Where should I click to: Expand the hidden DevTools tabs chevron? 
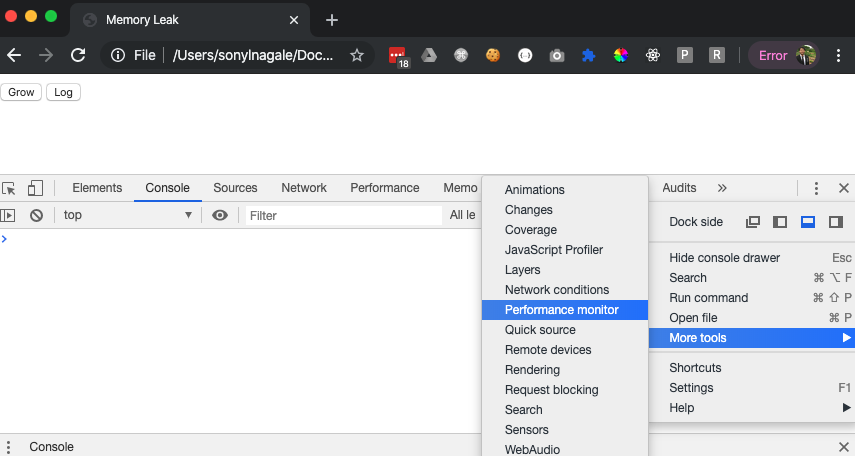coord(722,188)
